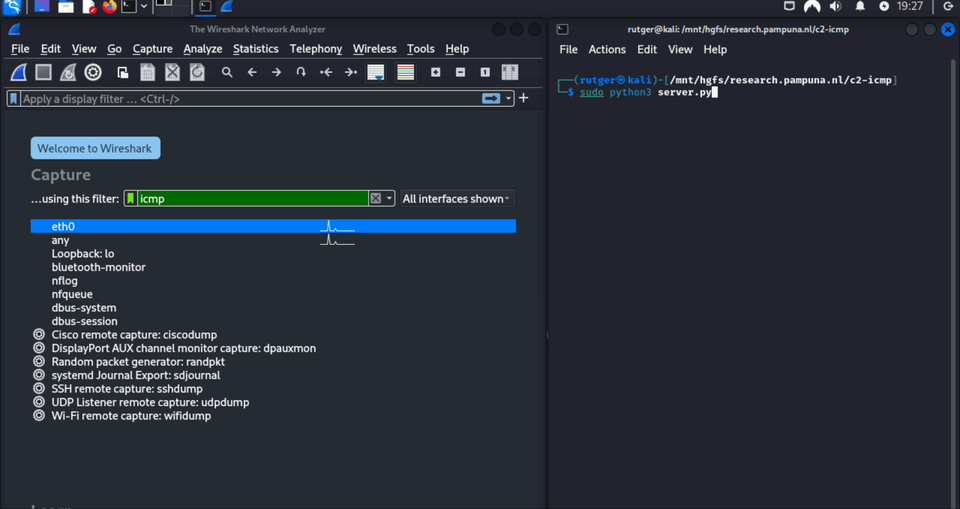Open the Tools menu in Wireshark
960x509 pixels.
point(421,49)
